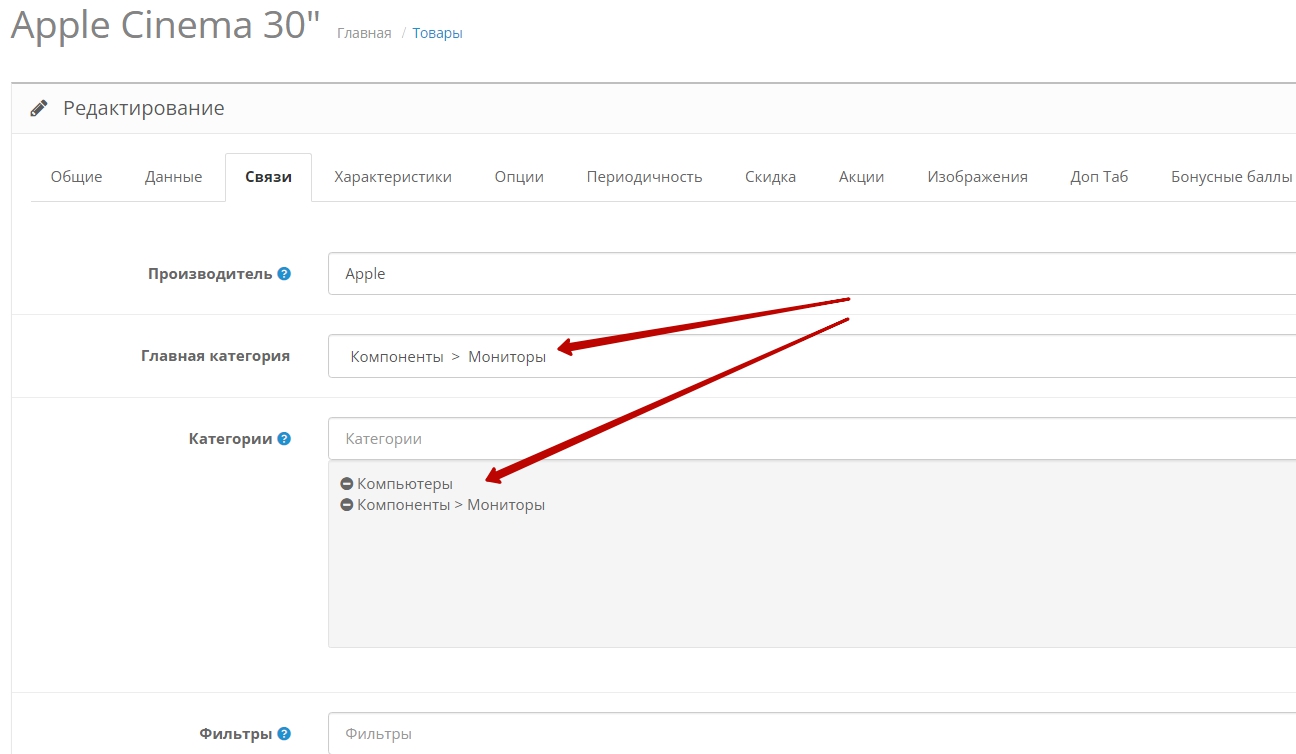The height and width of the screenshot is (754, 1296).
Task: Open the Доп Таб tab
Action: [x=1099, y=177]
